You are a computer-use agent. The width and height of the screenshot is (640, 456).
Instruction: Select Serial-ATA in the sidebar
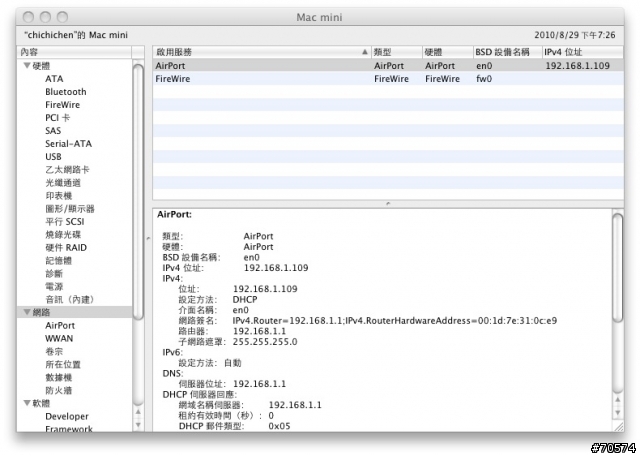click(69, 144)
